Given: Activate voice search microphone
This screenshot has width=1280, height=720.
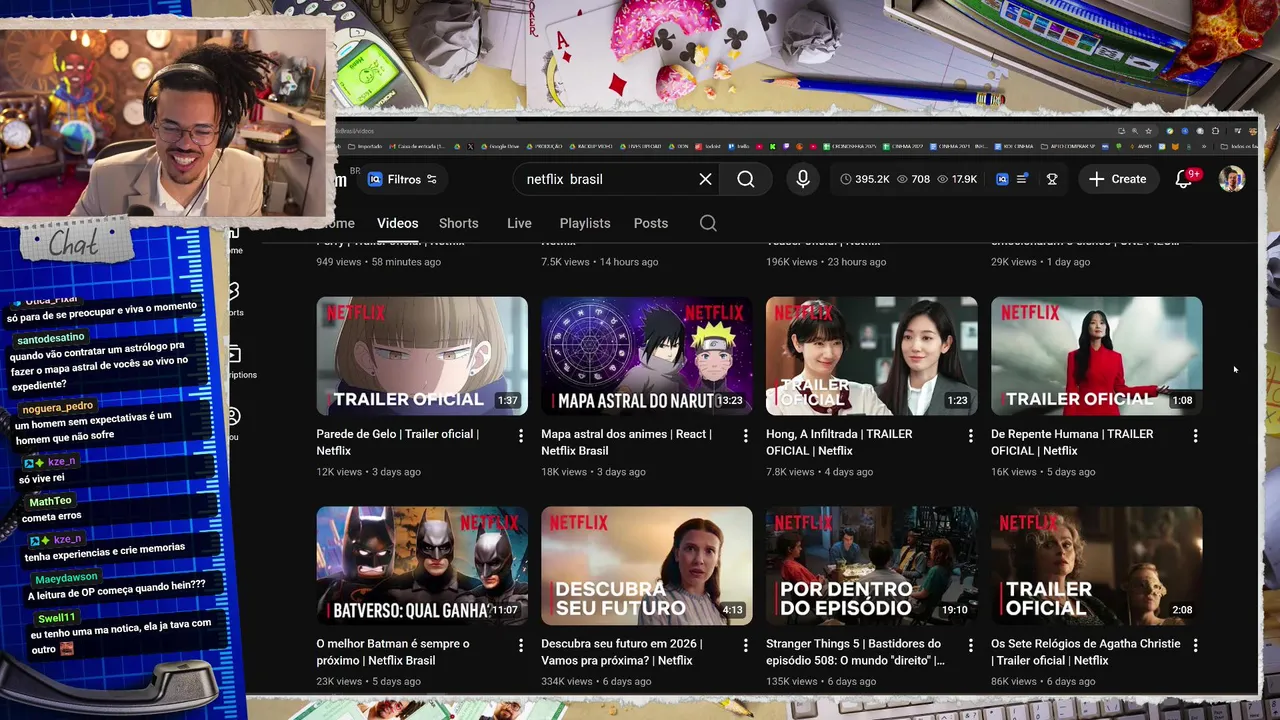Looking at the screenshot, I should 802,179.
